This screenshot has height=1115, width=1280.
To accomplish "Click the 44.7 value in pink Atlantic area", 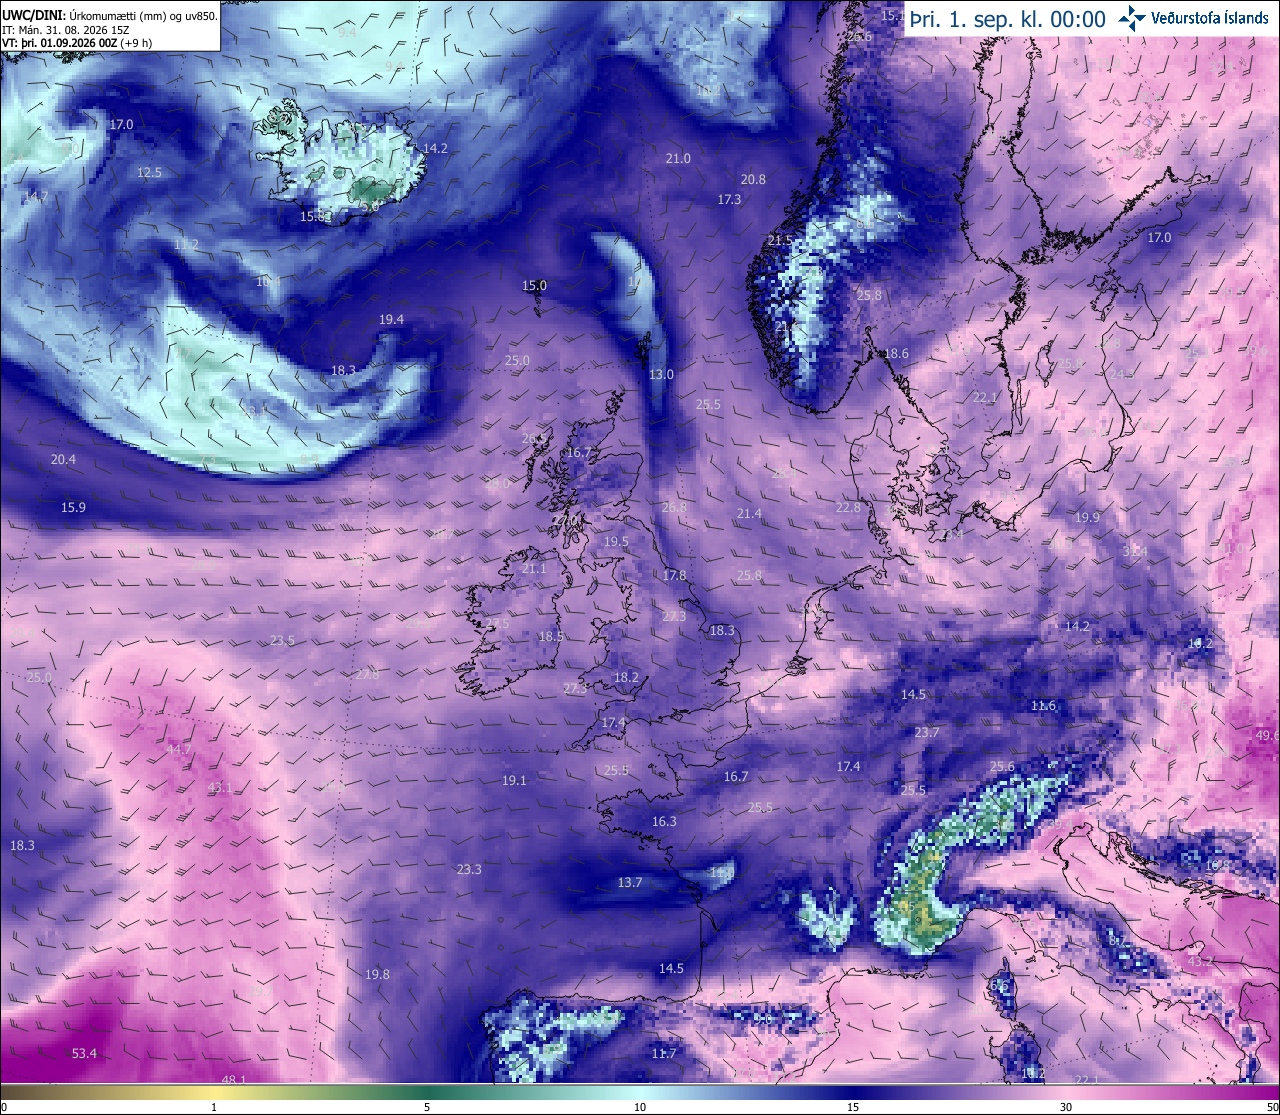I will (179, 749).
